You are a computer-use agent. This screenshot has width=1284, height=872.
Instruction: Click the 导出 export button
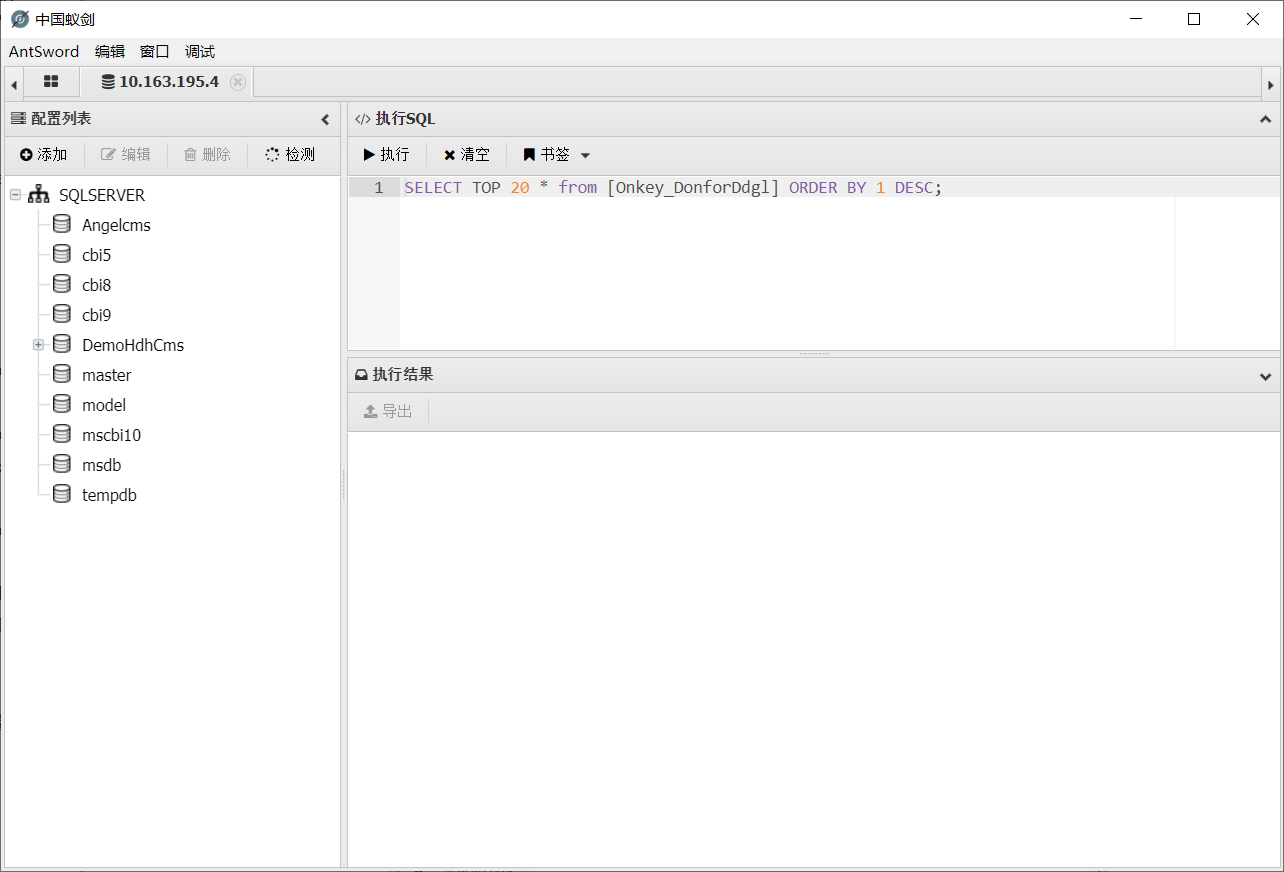[x=388, y=411]
